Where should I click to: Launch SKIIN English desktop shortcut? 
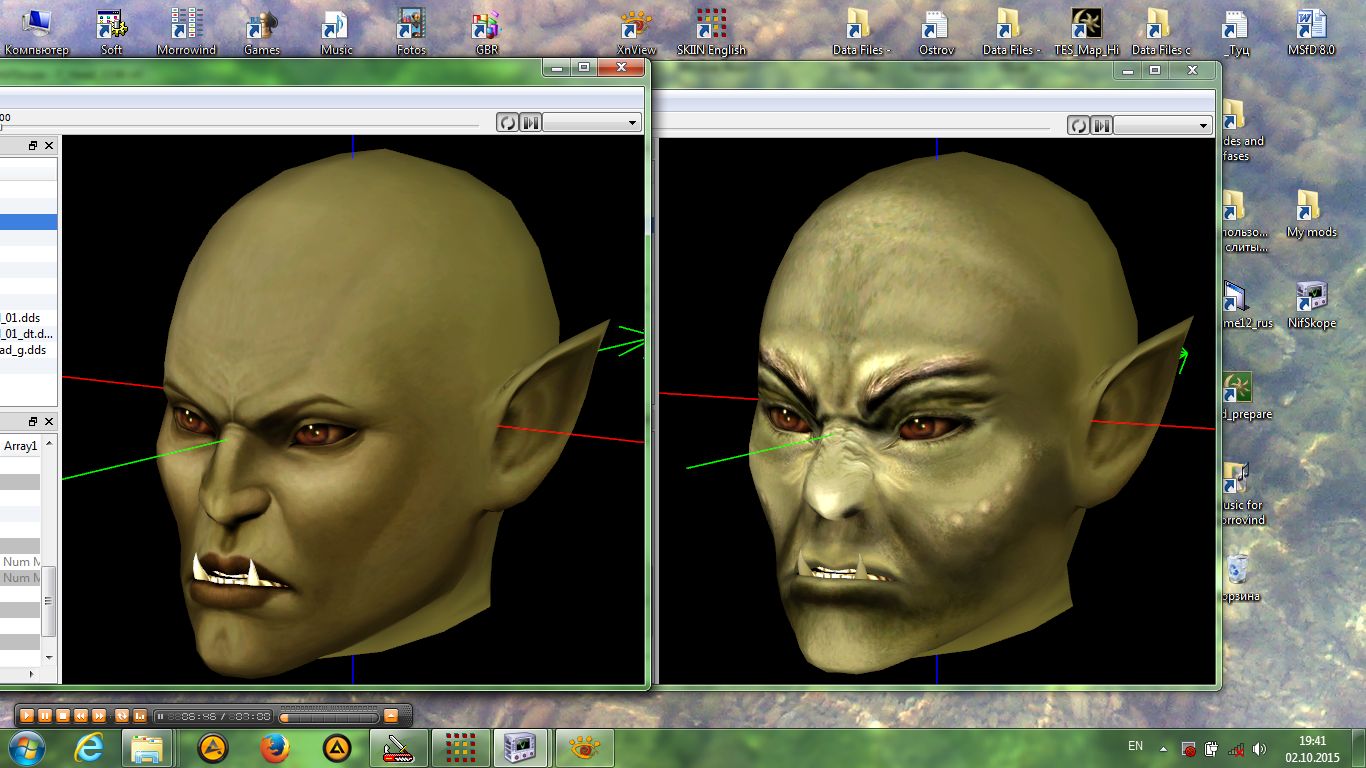click(x=711, y=30)
